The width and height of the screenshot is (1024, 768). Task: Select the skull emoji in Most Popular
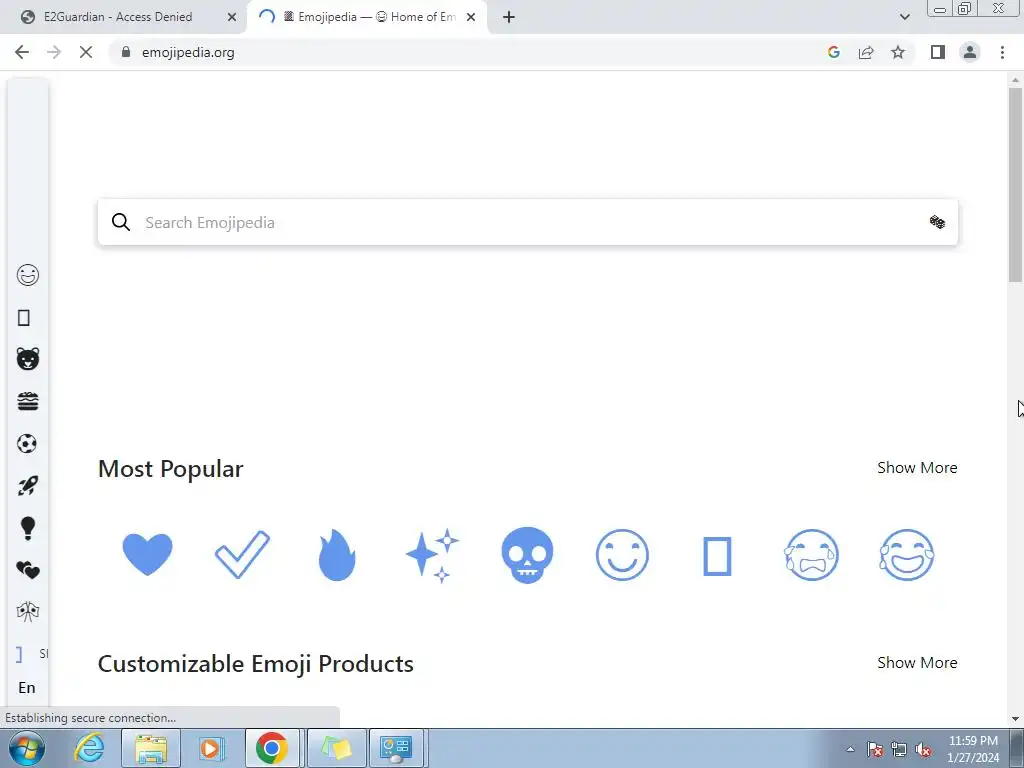click(527, 555)
